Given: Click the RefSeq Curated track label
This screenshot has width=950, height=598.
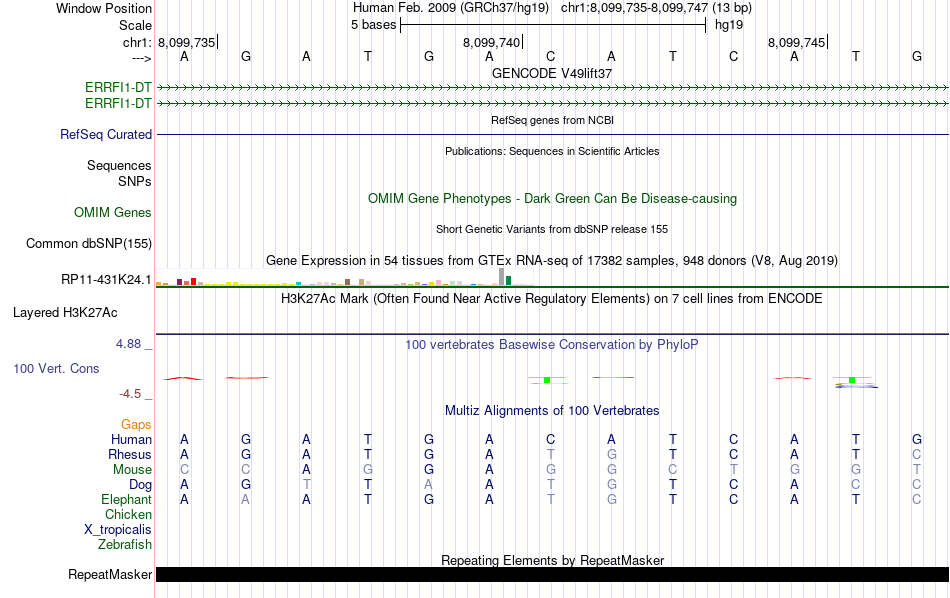Looking at the screenshot, I should point(106,135).
